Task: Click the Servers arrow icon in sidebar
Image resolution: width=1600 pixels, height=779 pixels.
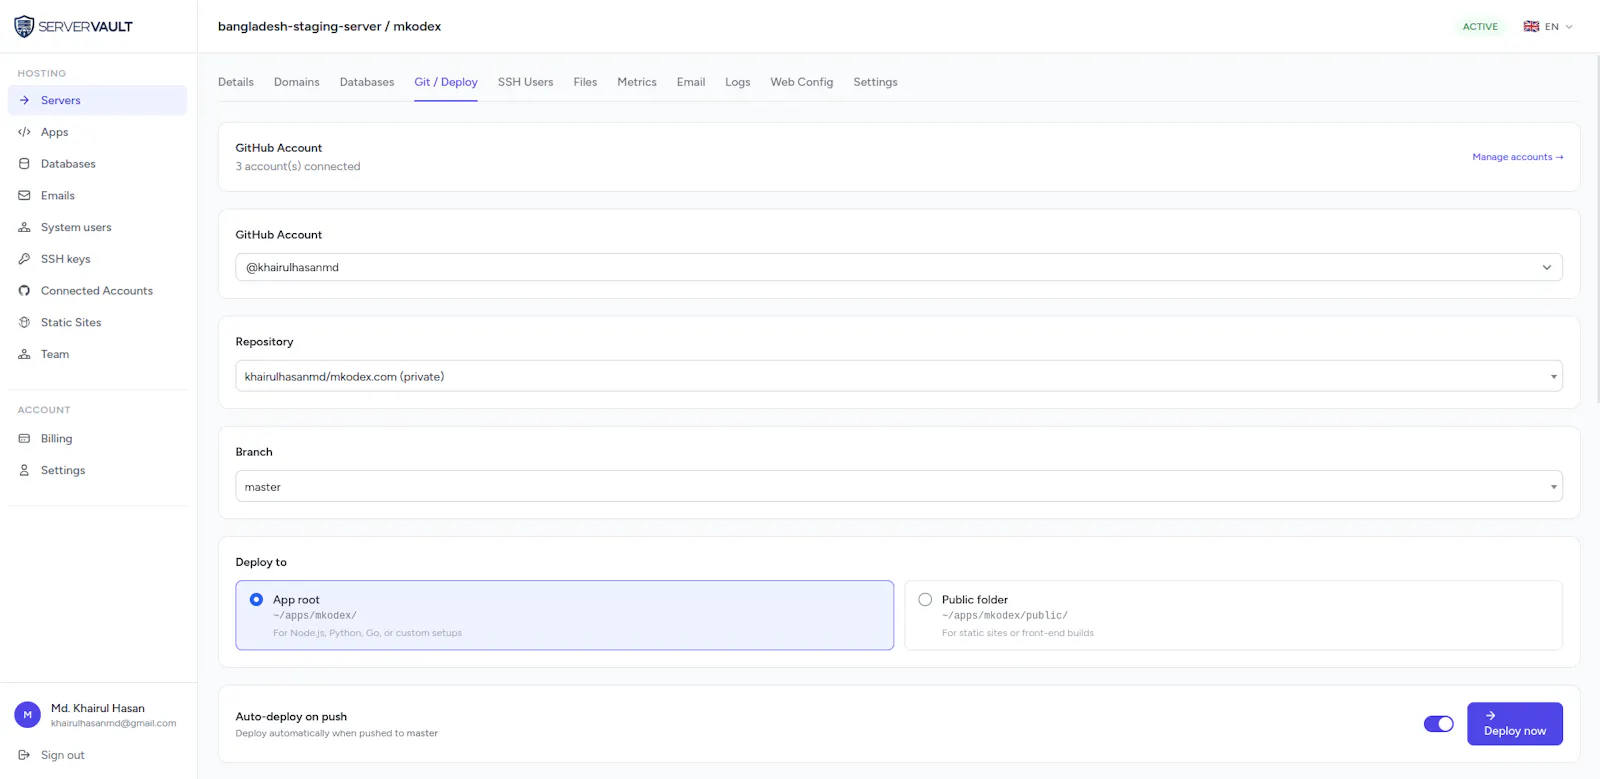Action: click(24, 100)
